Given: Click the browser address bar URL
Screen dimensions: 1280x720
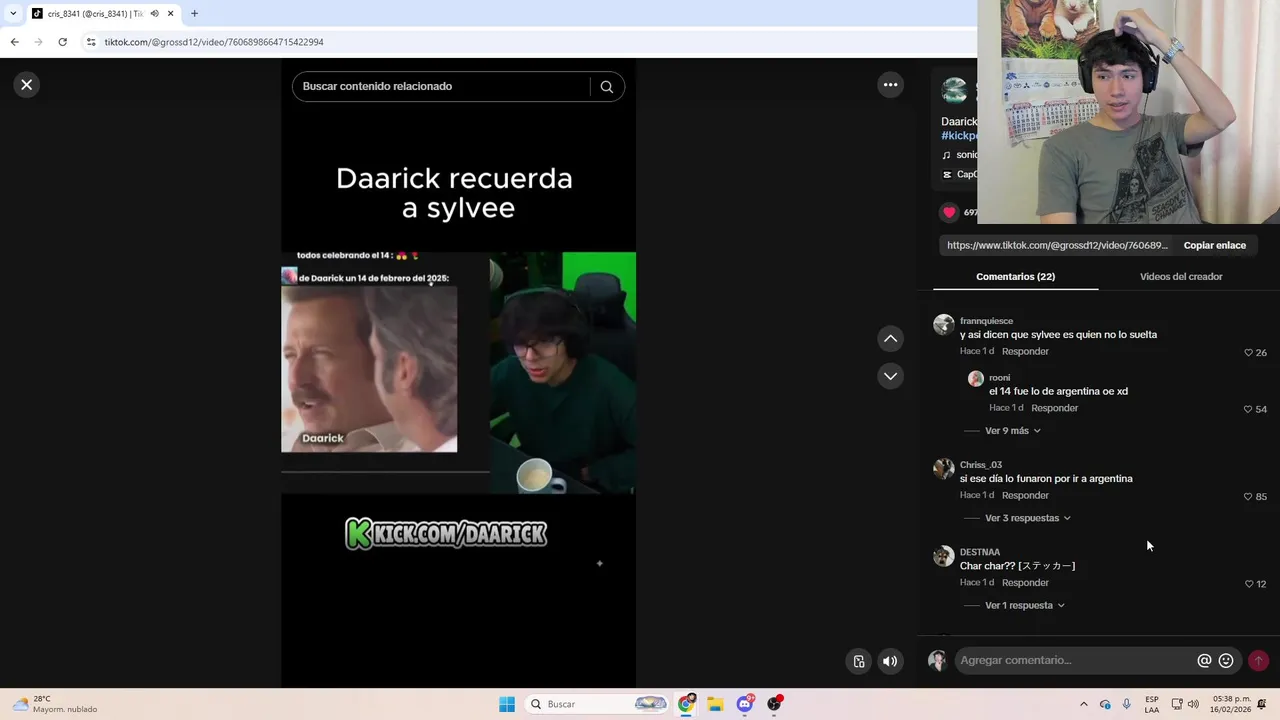Looking at the screenshot, I should (x=214, y=42).
